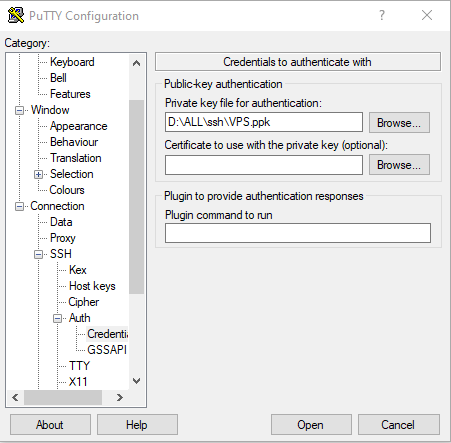Click the category tree scroll up arrow

pos(136,63)
